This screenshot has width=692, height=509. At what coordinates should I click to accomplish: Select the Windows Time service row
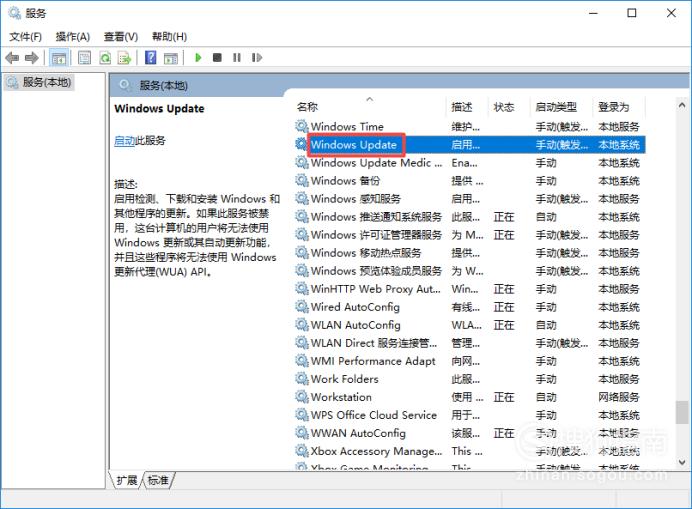(x=469, y=127)
